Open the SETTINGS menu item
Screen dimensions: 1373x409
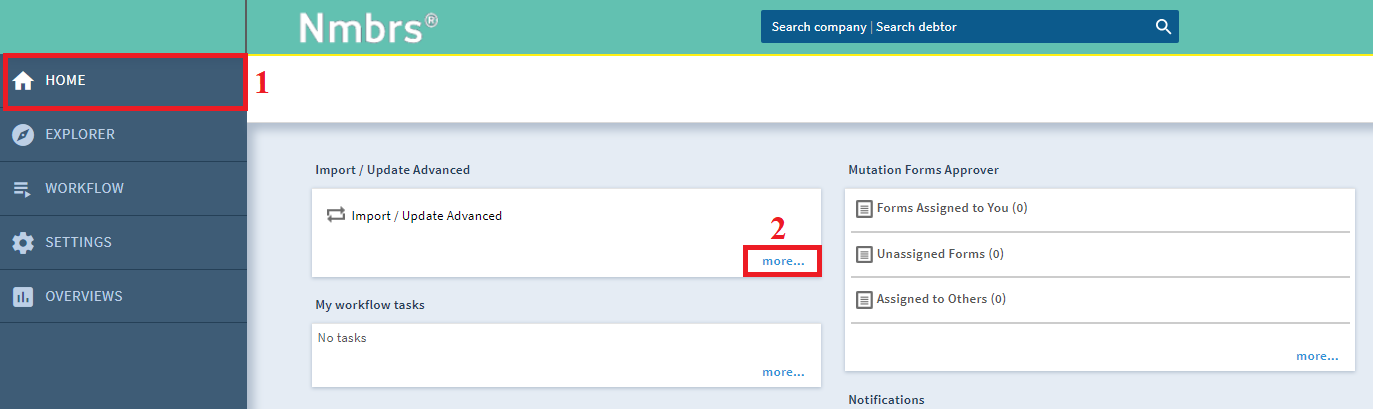124,243
